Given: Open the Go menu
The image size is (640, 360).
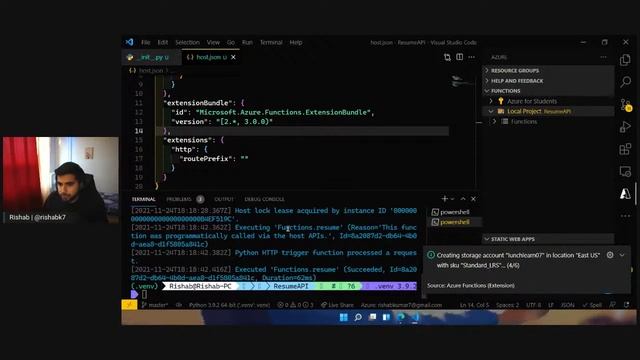Looking at the screenshot, I should (x=231, y=42).
